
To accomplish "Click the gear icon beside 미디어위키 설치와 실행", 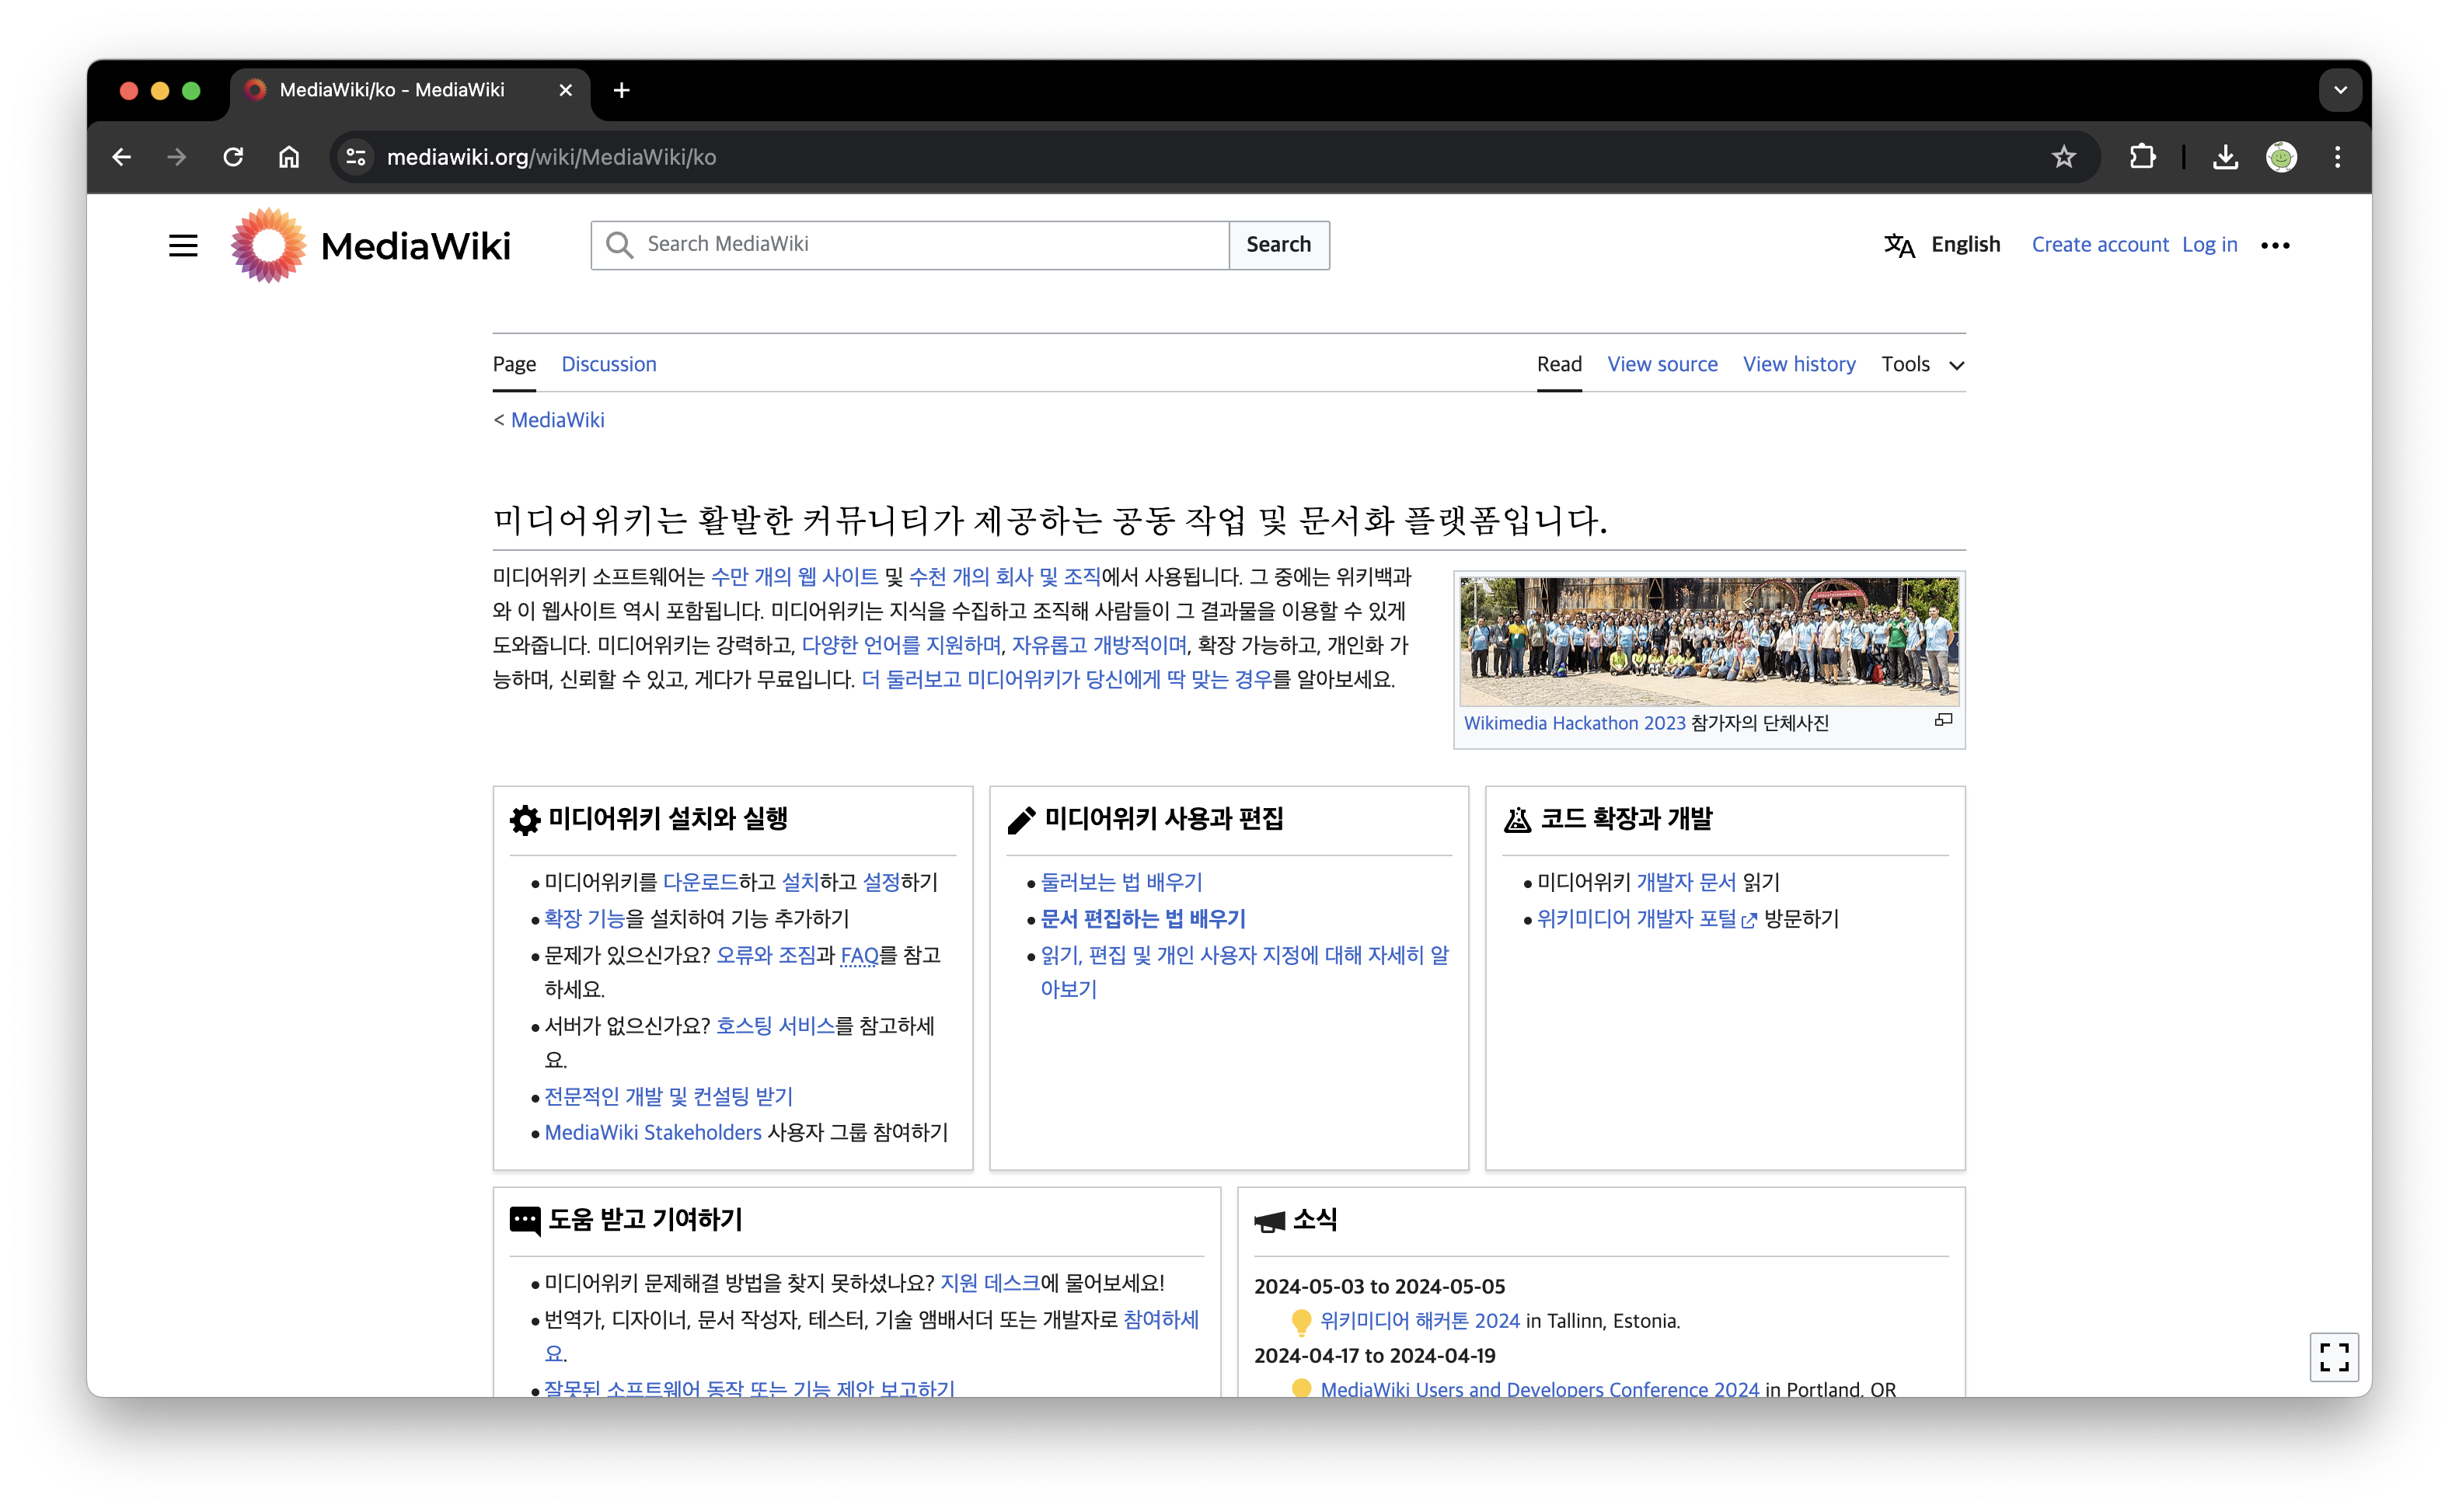I will tap(525, 819).
